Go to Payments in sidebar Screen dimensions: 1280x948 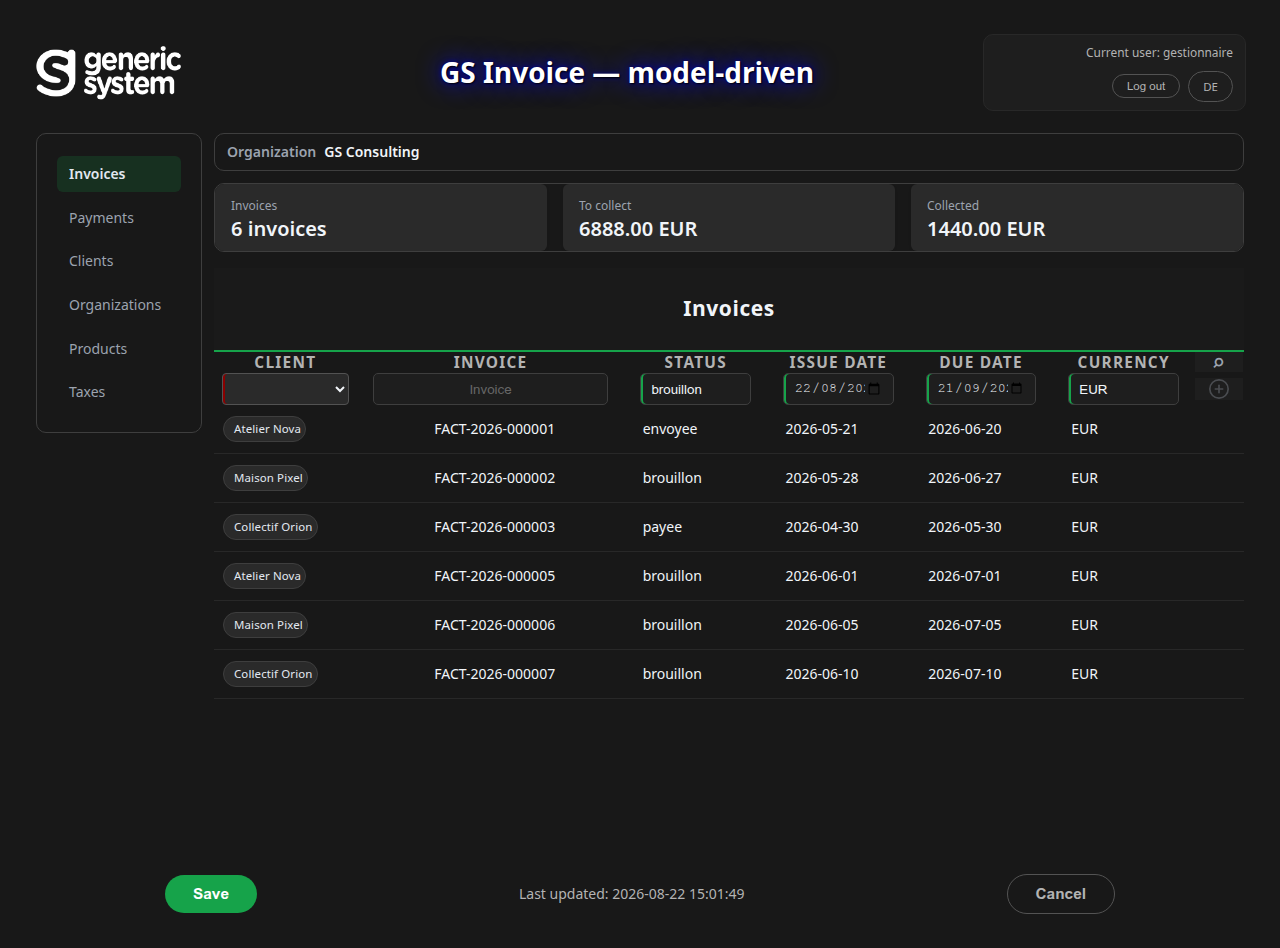(x=119, y=218)
